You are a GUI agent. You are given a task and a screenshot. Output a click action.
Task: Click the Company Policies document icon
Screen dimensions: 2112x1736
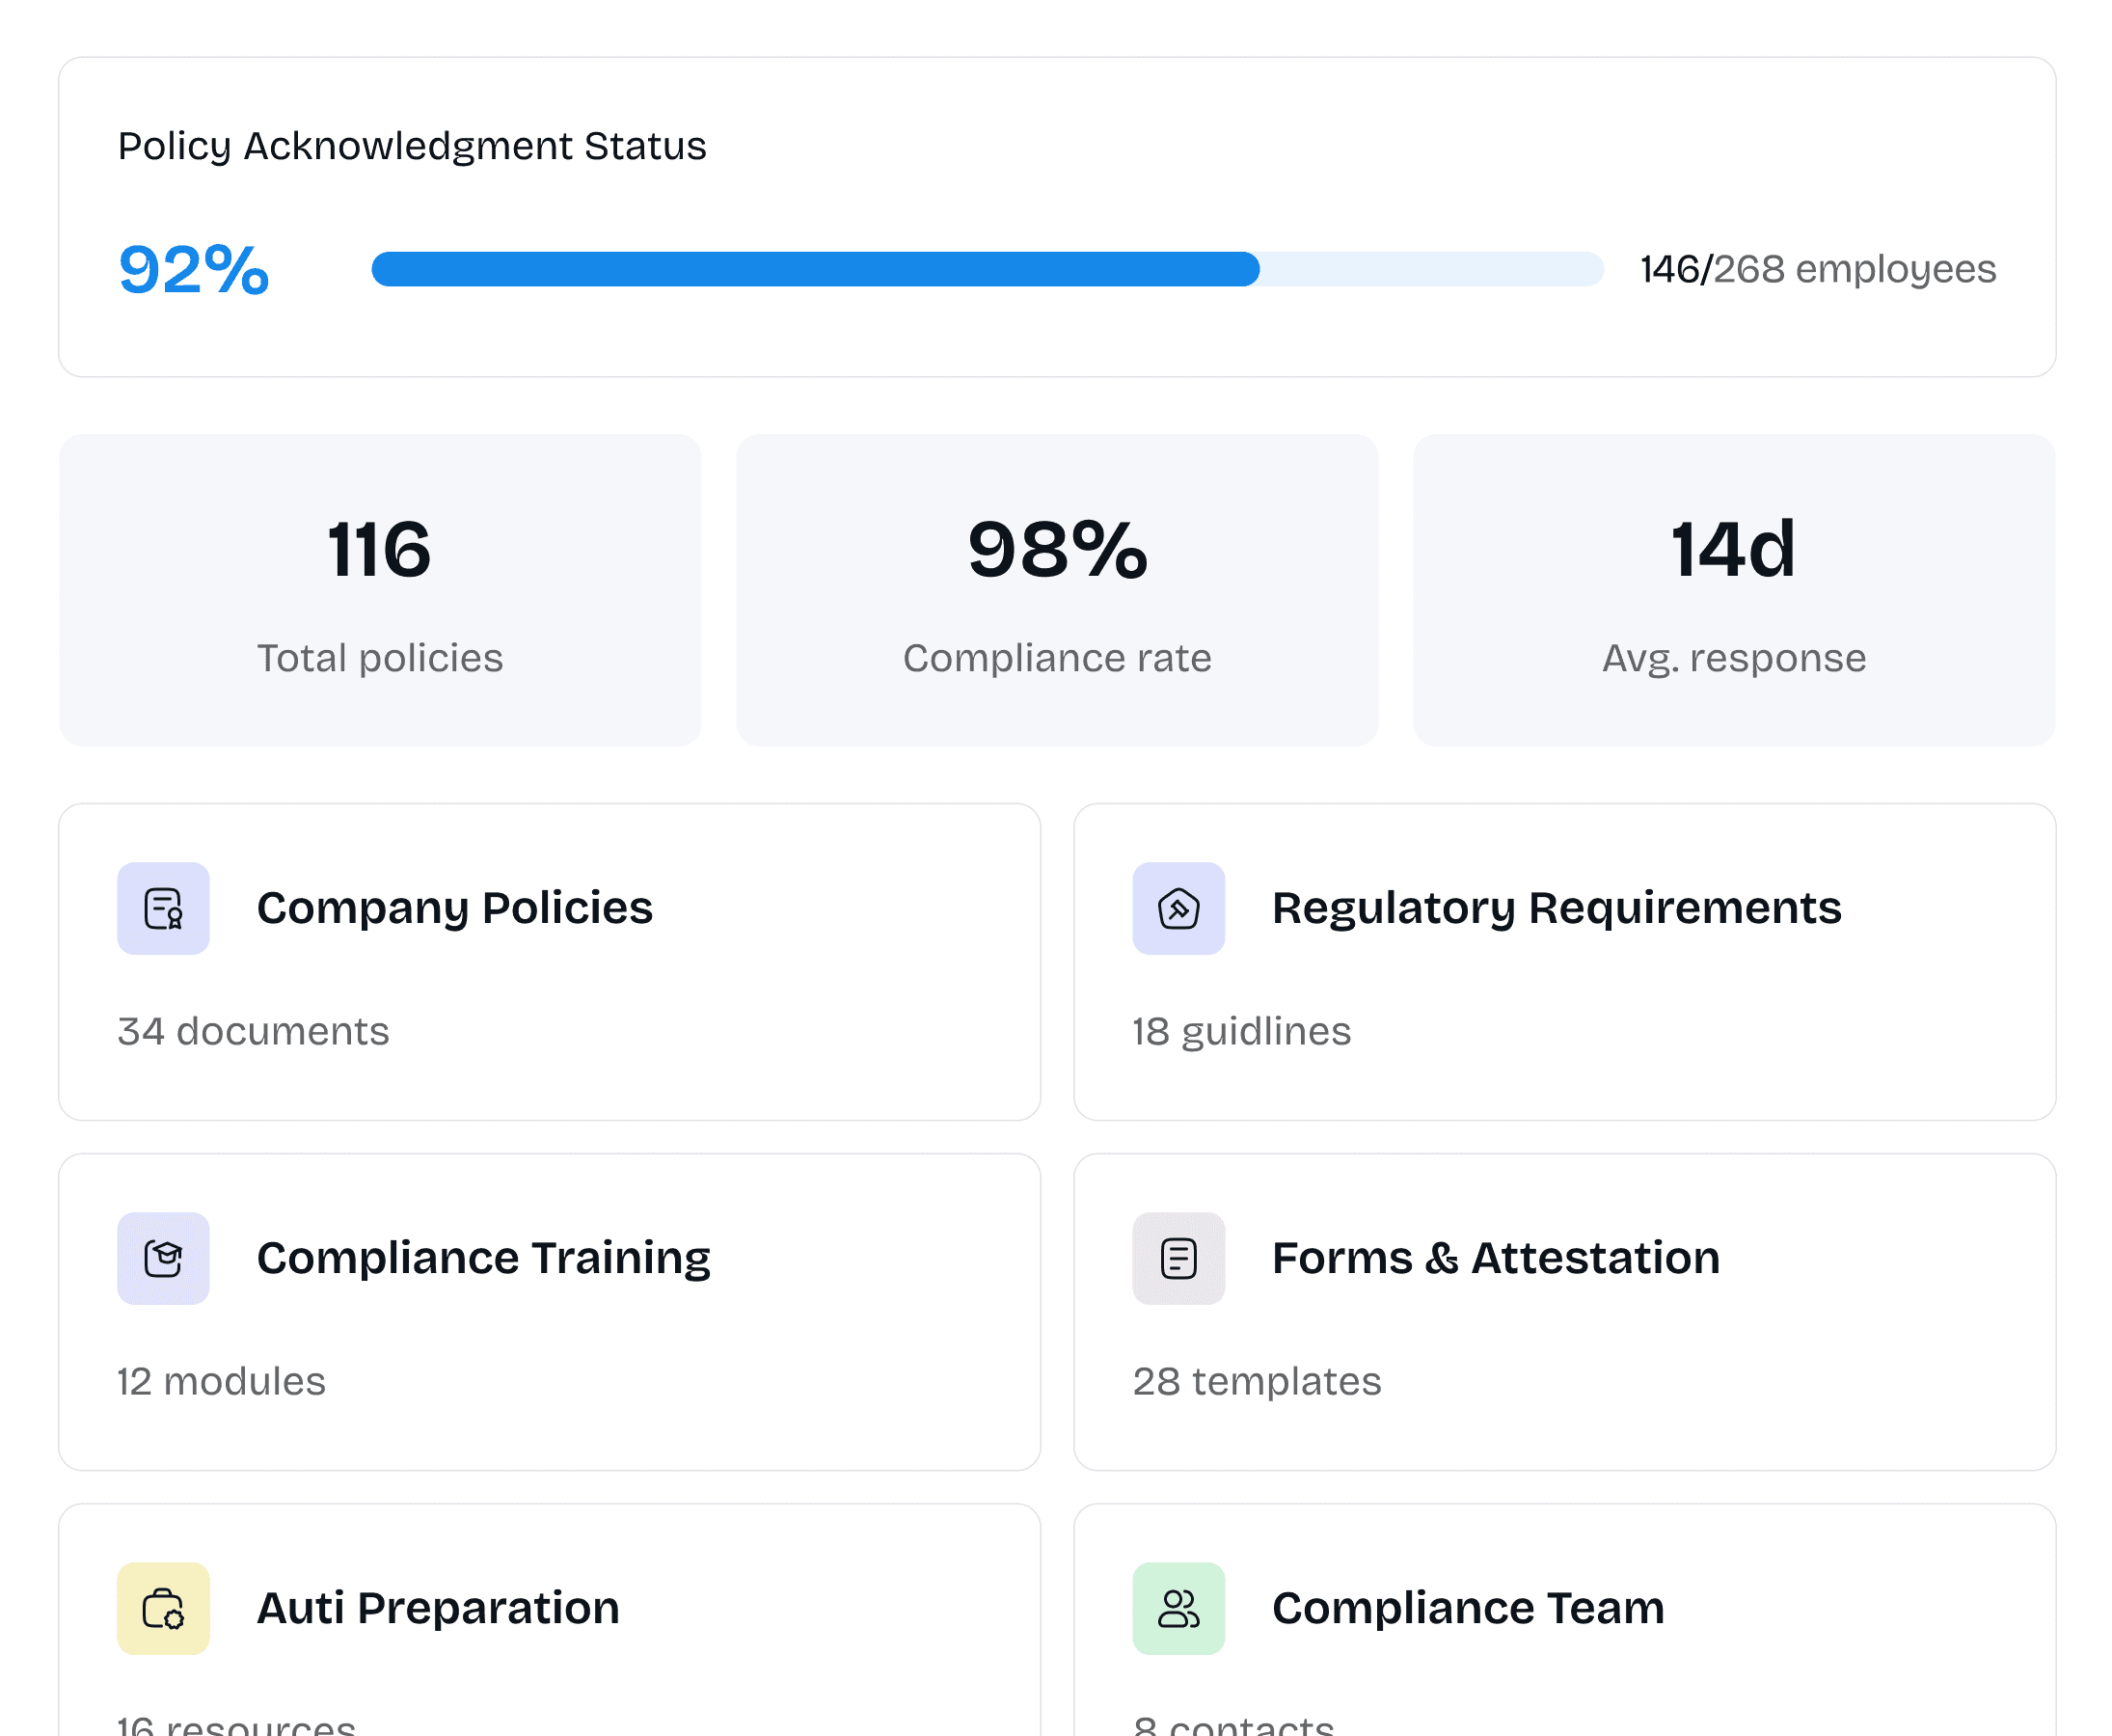click(163, 908)
